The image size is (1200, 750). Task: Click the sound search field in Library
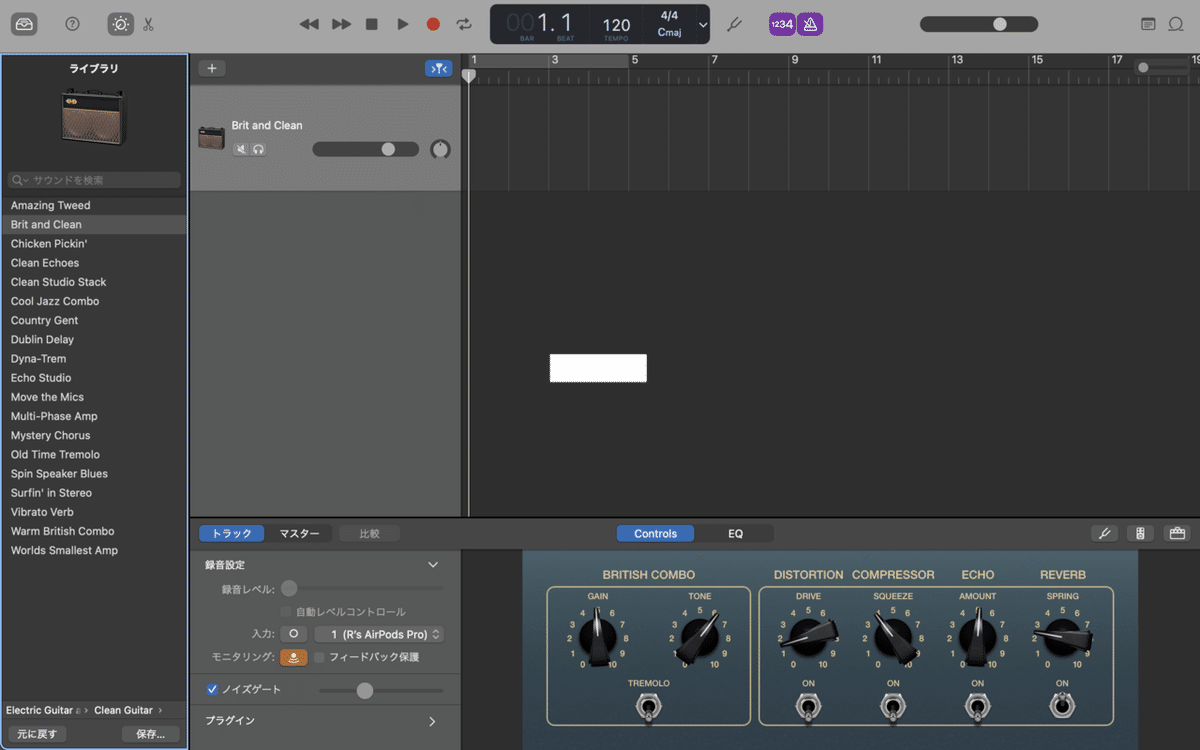[94, 180]
